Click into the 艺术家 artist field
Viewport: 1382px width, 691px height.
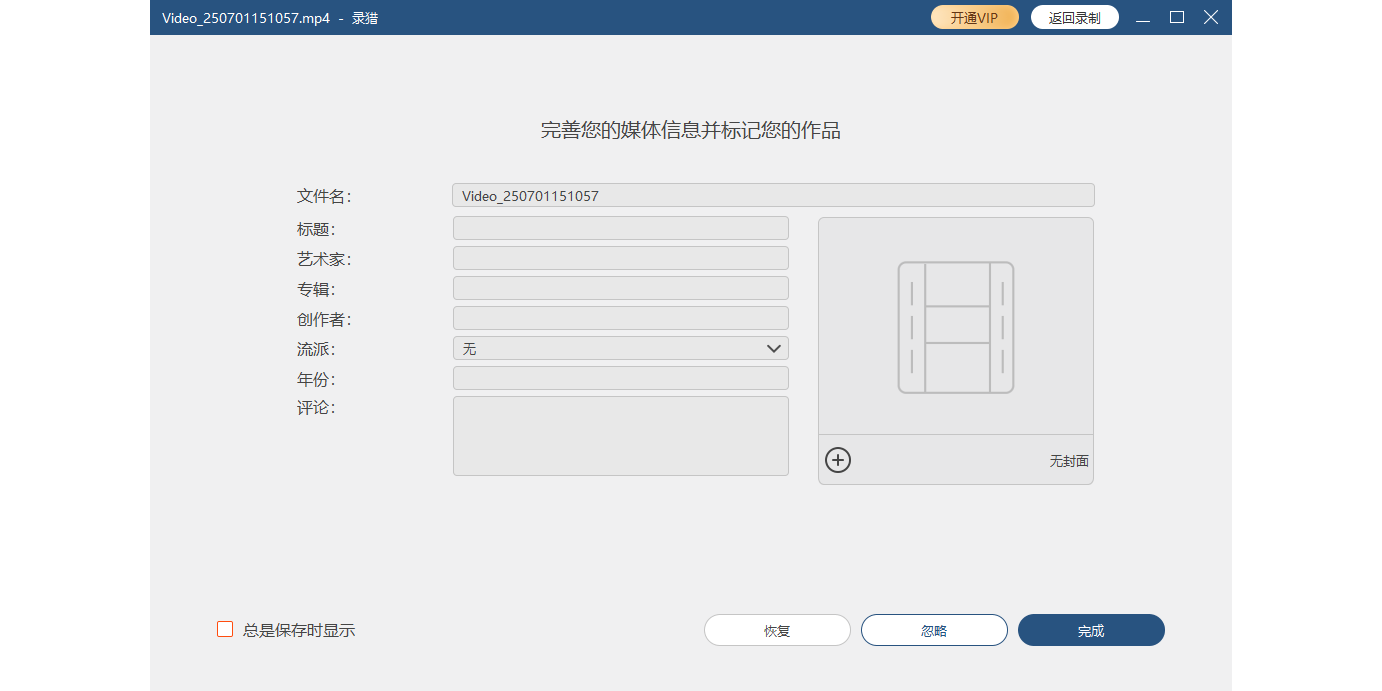tap(621, 258)
